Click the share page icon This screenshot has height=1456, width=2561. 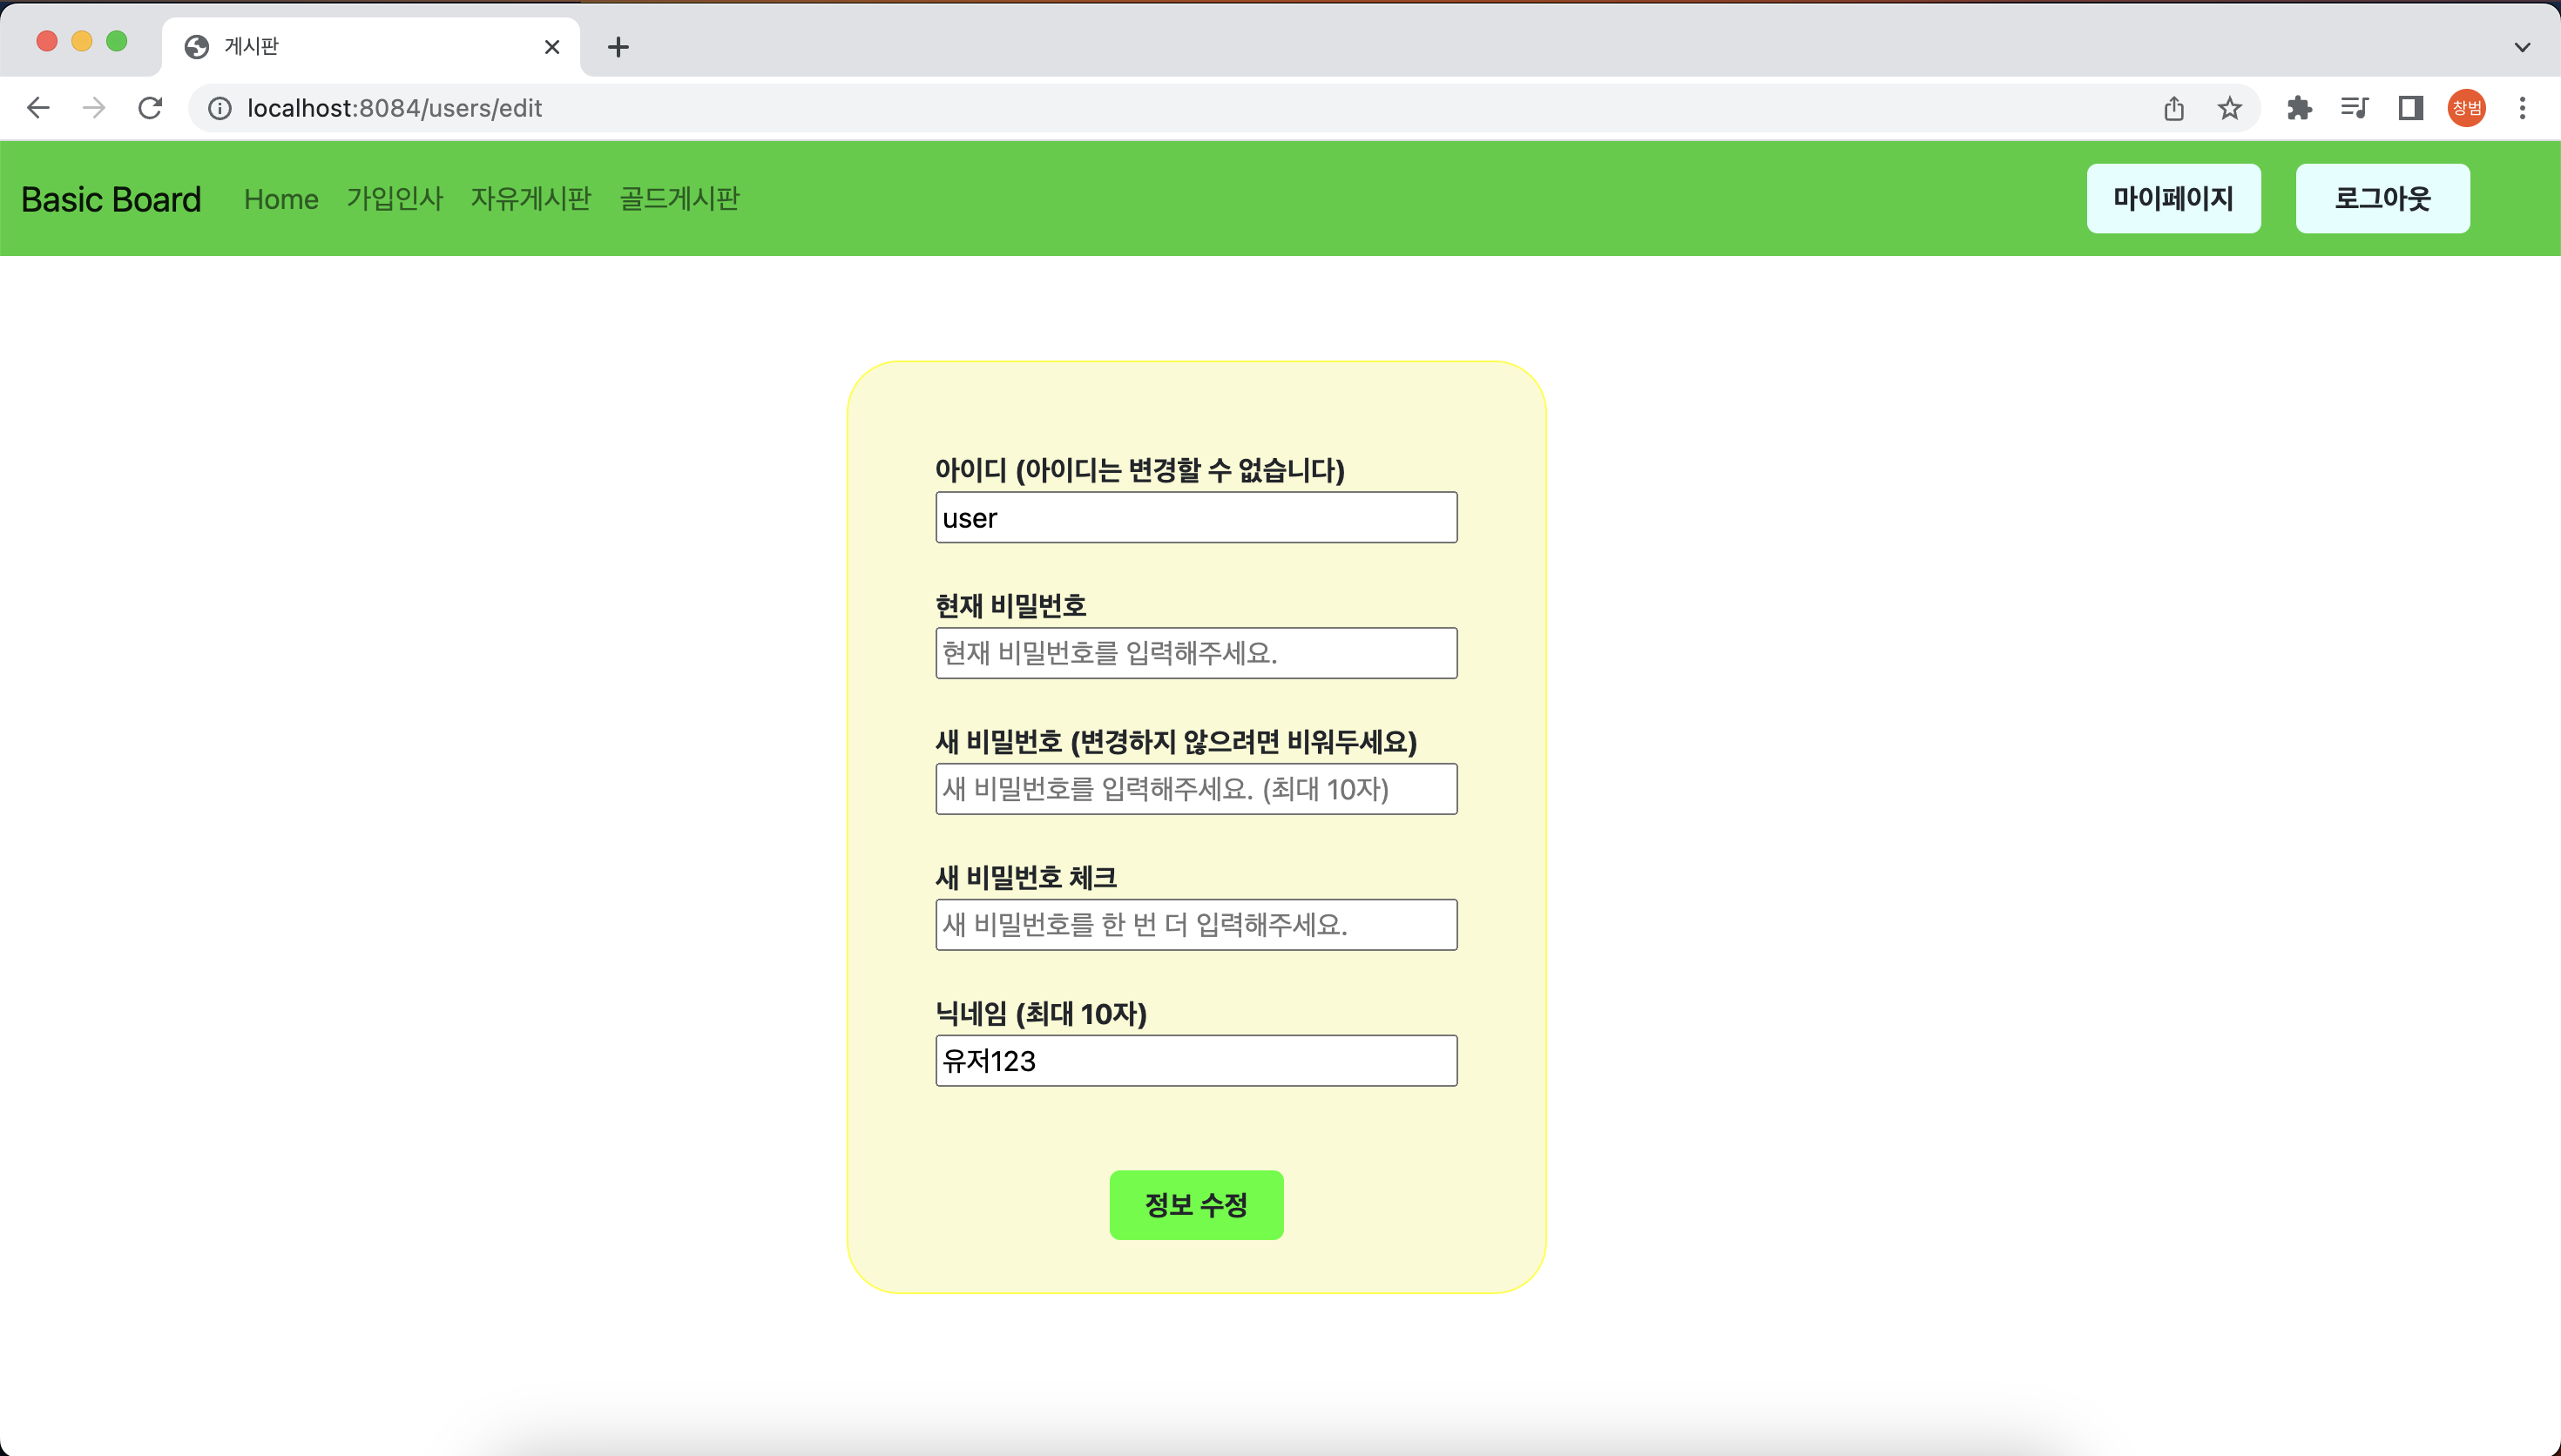[x=2173, y=108]
